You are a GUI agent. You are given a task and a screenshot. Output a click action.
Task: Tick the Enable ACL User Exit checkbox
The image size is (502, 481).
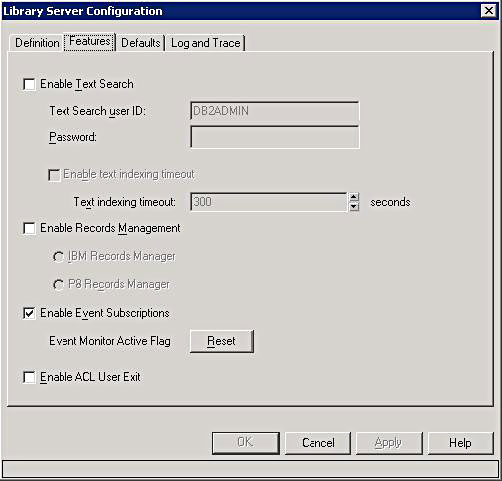click(x=29, y=378)
